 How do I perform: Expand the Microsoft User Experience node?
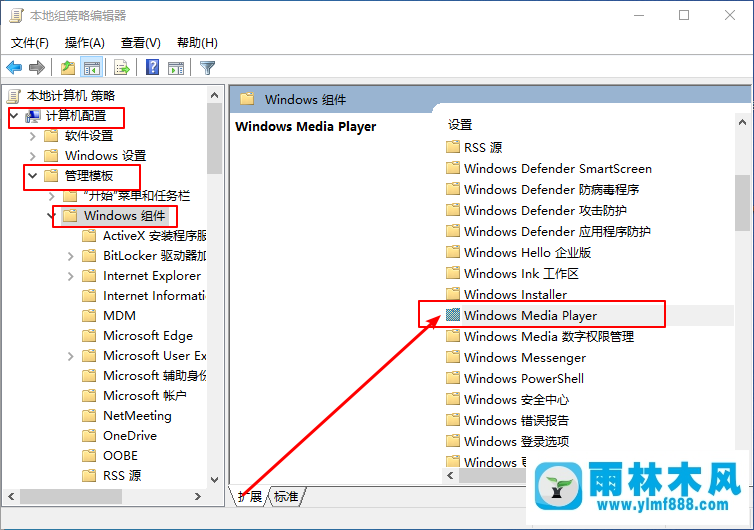point(71,356)
